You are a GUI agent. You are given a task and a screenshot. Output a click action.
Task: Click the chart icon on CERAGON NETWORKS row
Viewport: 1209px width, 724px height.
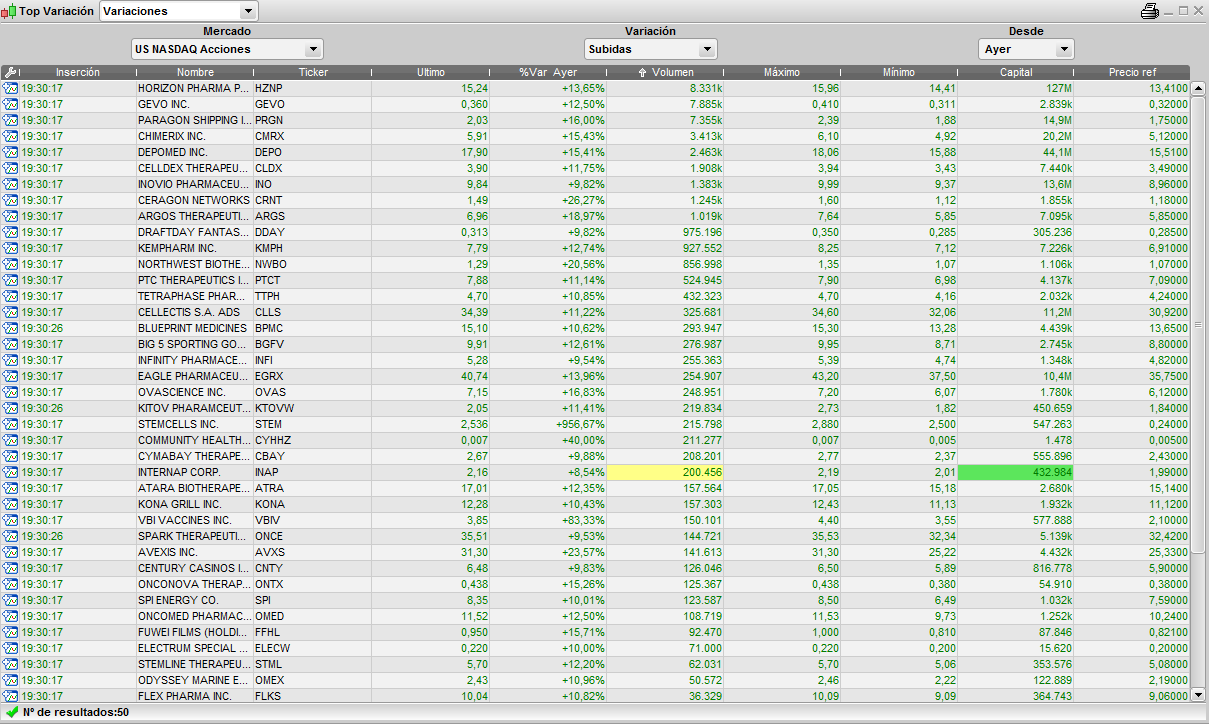(10, 200)
